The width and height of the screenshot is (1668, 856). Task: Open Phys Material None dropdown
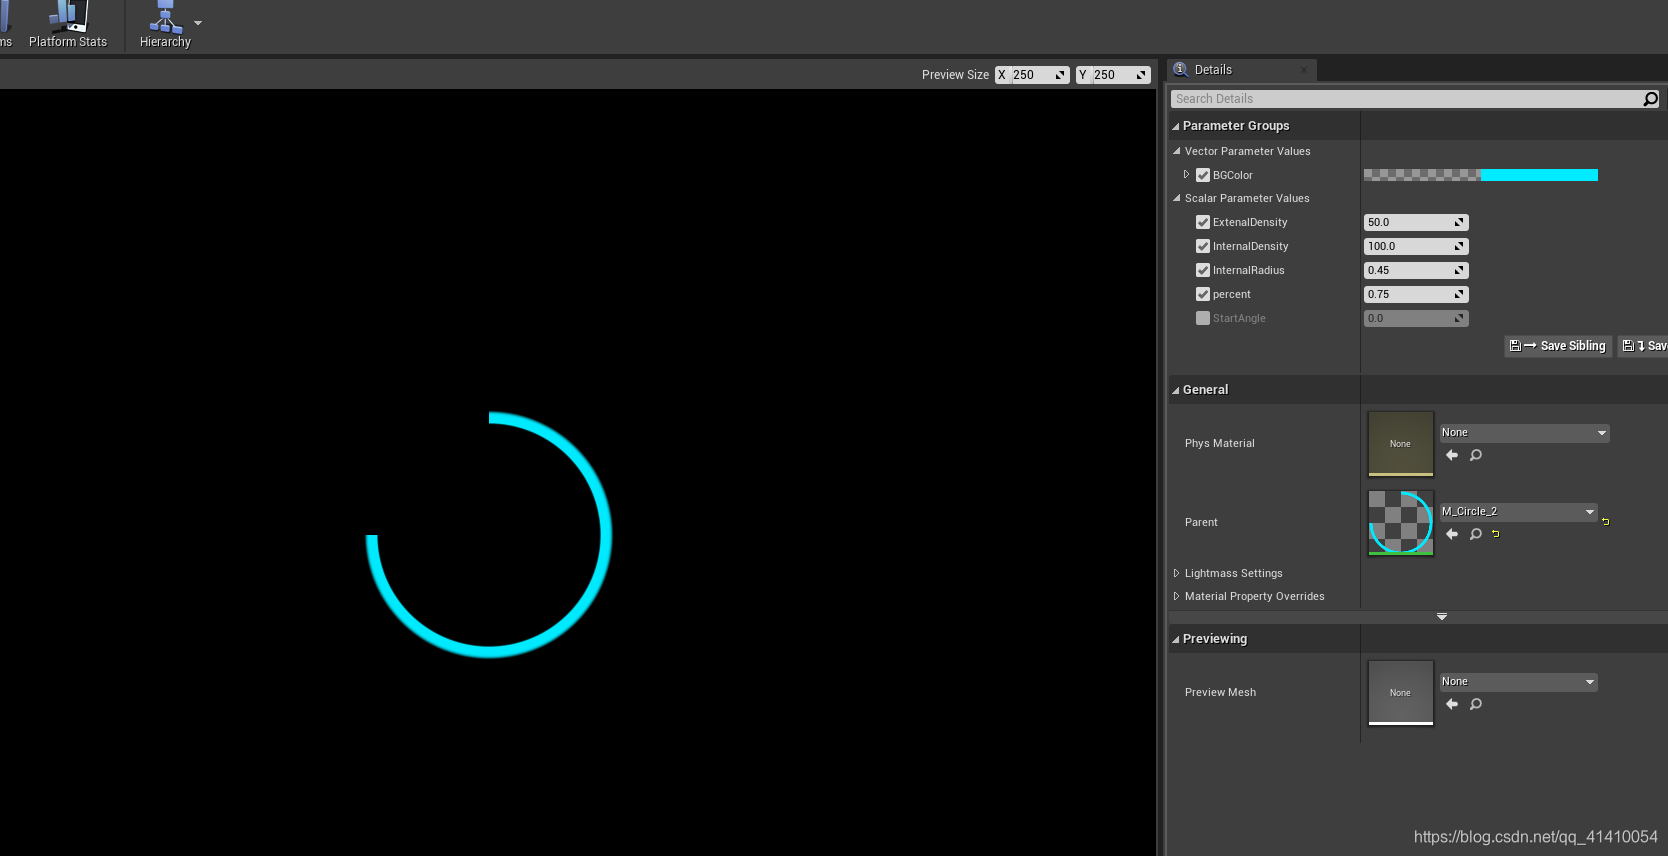click(x=1524, y=433)
